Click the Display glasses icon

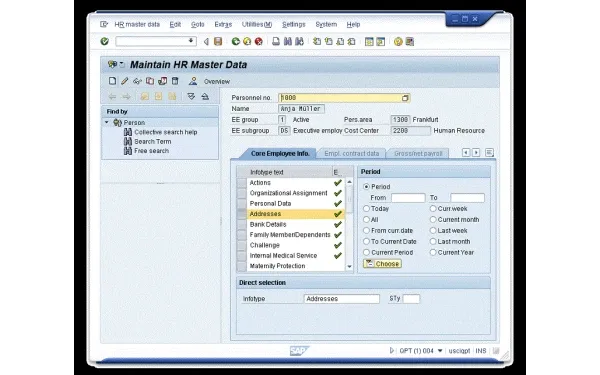pyautogui.click(x=137, y=81)
